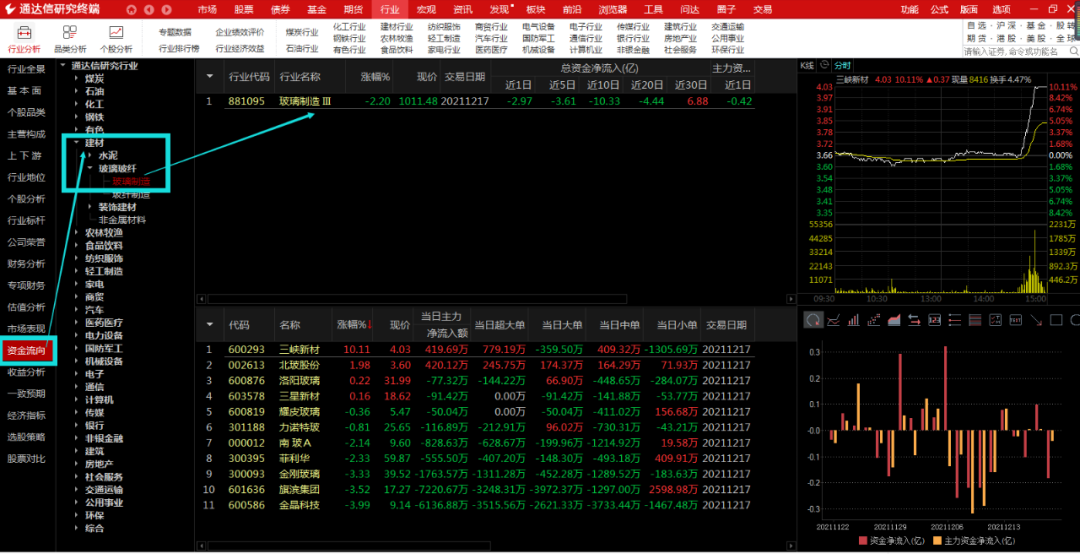The height and width of the screenshot is (554, 1080).
Task: Click the up-arrow navigation circle in title bar
Action: [132, 10]
